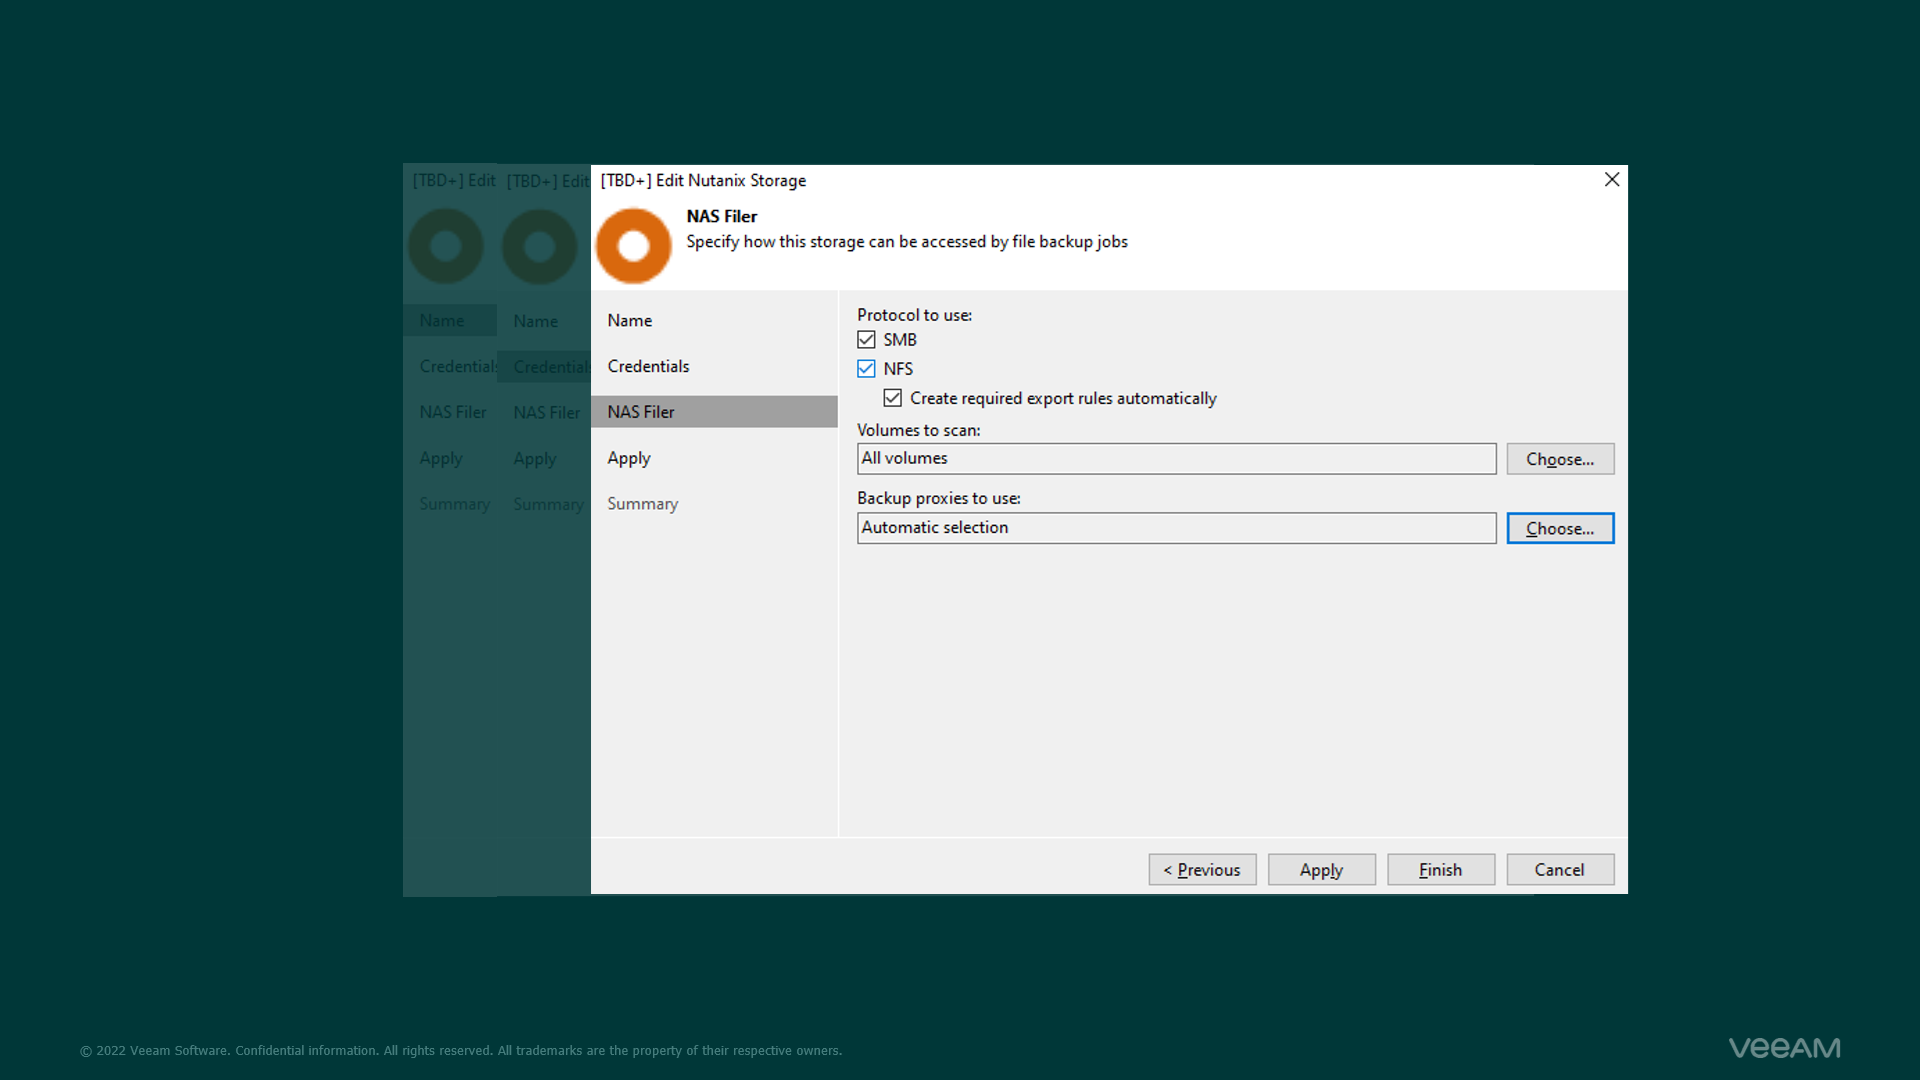
Task: Click Choose button for Backup proxies
Action: 1560,528
